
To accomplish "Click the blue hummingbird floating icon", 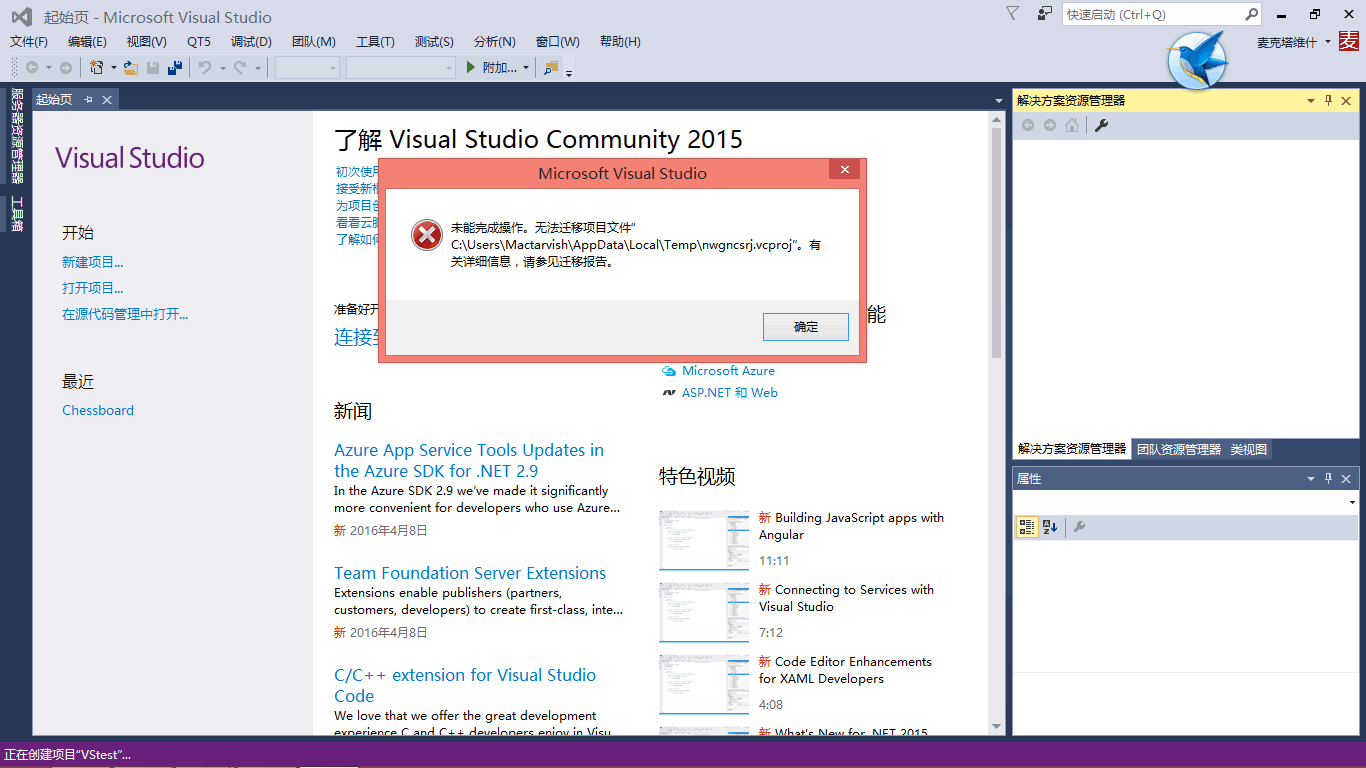I will (x=1196, y=60).
